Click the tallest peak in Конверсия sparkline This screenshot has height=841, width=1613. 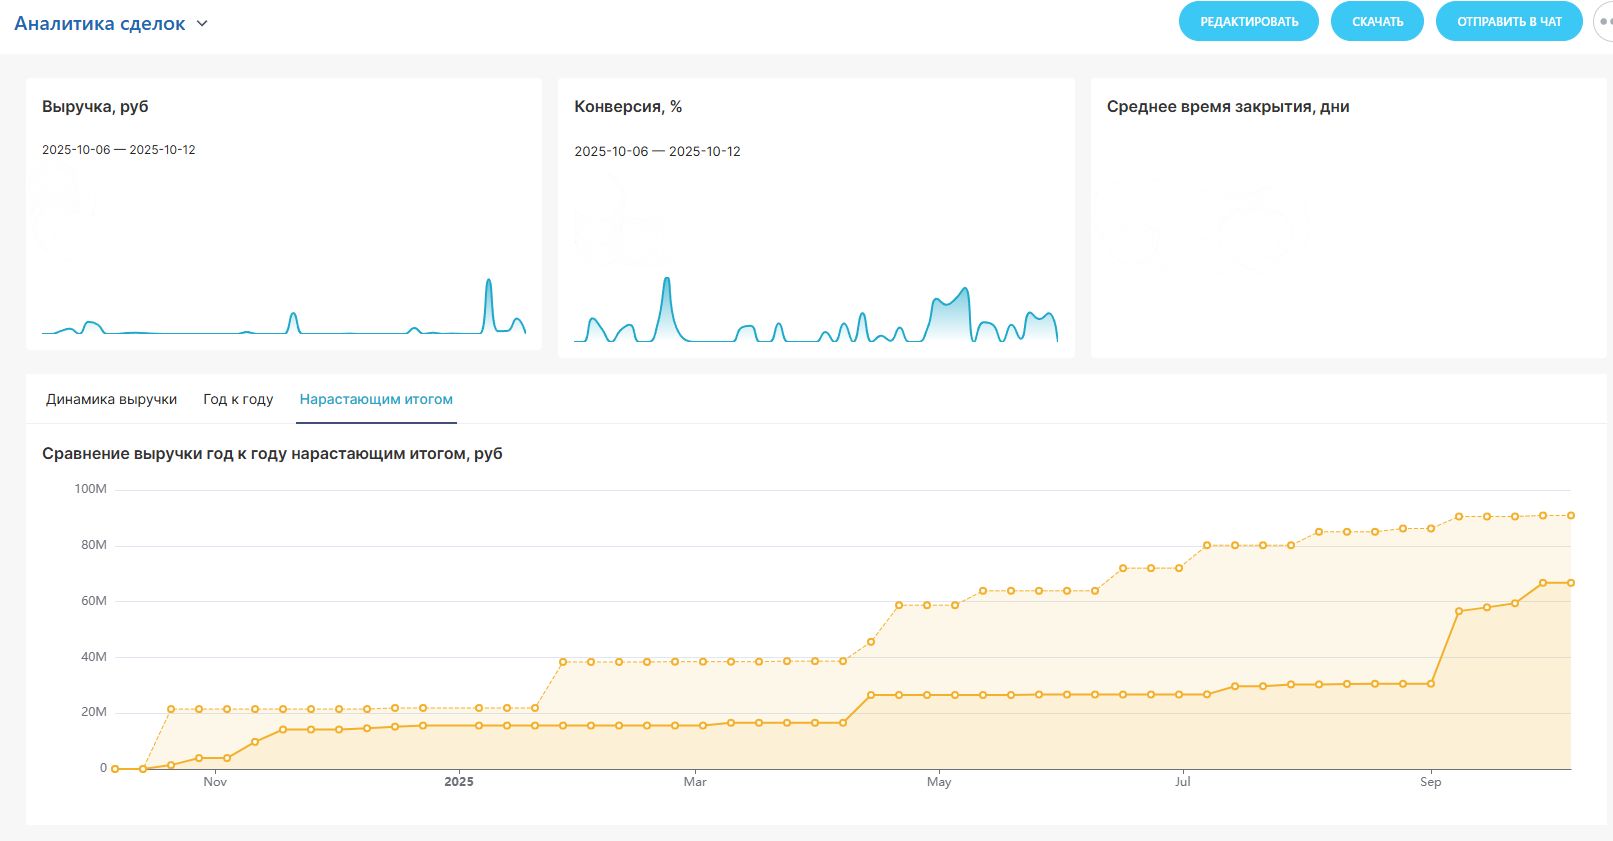(x=667, y=281)
